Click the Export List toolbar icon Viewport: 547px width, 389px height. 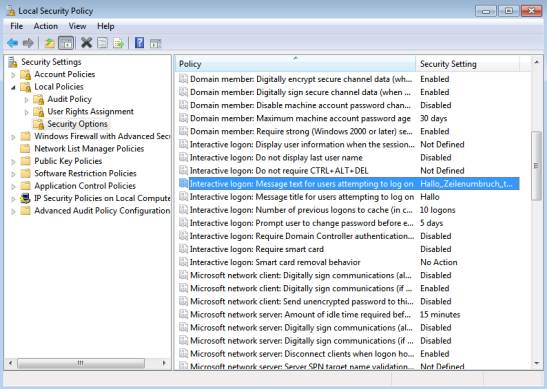click(x=119, y=43)
